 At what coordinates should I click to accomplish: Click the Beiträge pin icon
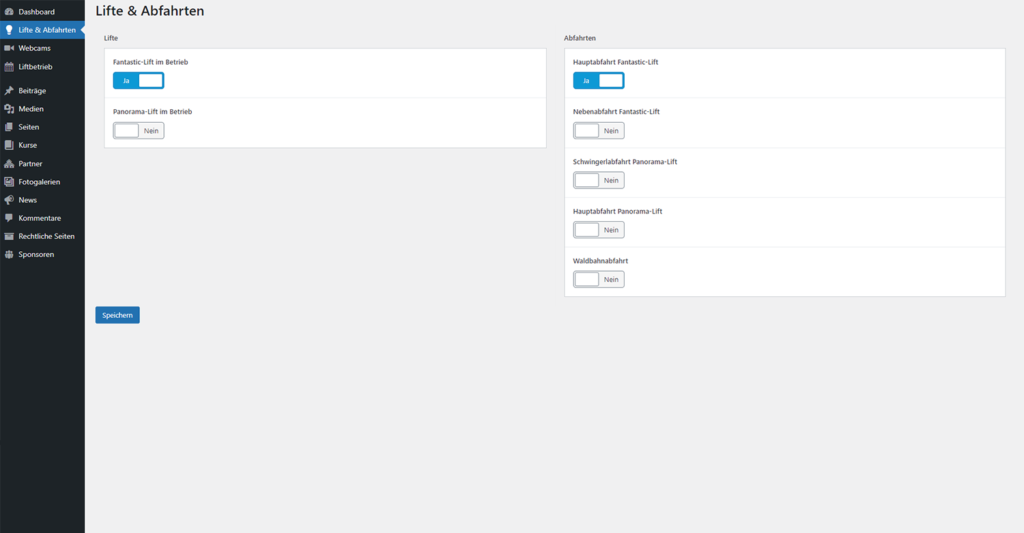pos(9,91)
